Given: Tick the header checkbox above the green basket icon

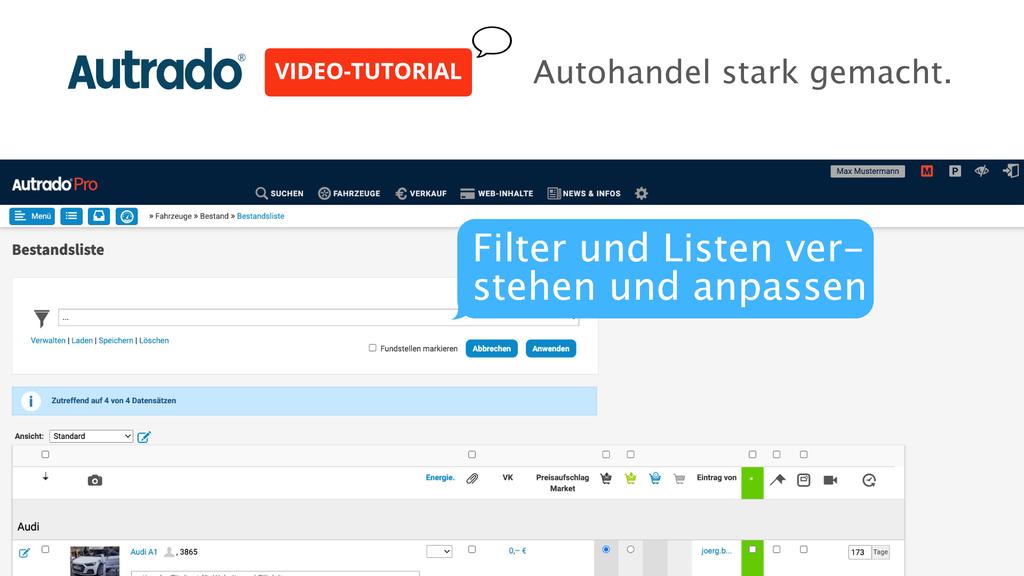Looking at the screenshot, I should coord(630,455).
